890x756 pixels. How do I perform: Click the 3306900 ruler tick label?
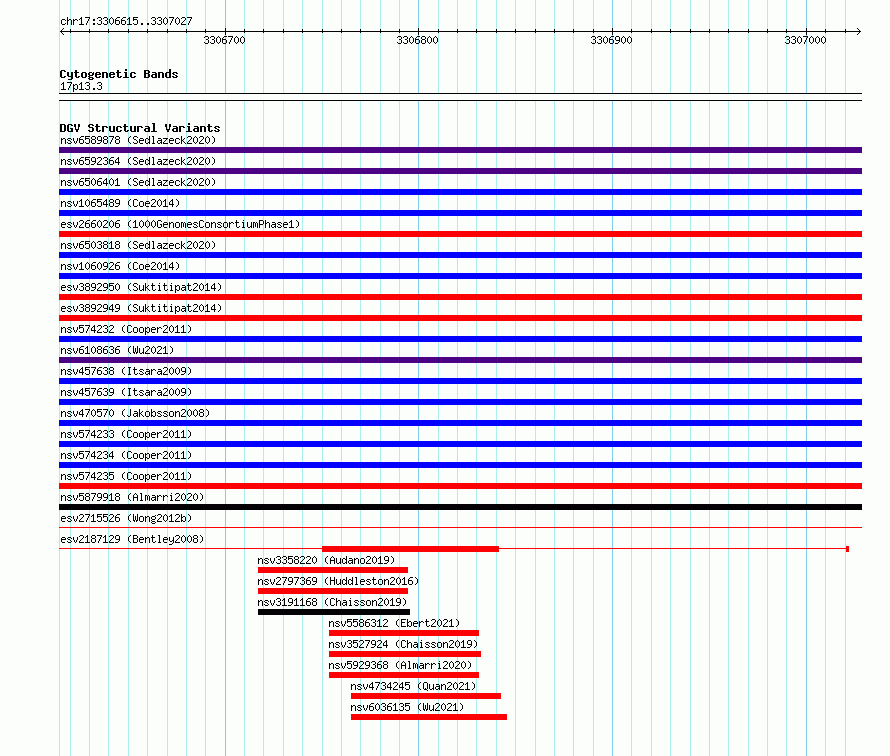click(x=611, y=40)
